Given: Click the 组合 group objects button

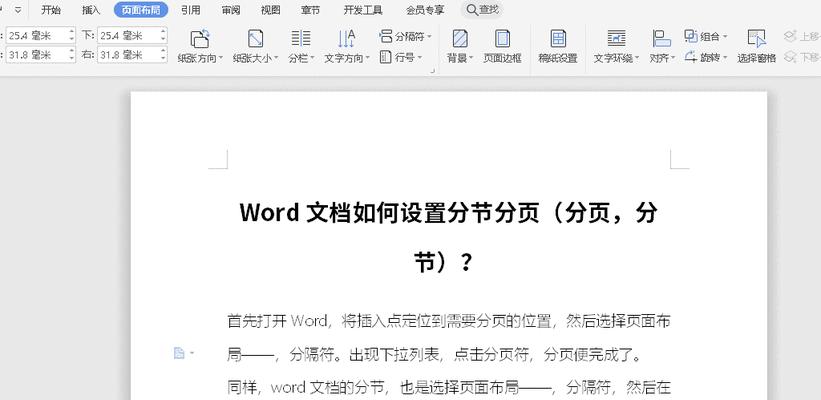Looking at the screenshot, I should click(x=706, y=36).
